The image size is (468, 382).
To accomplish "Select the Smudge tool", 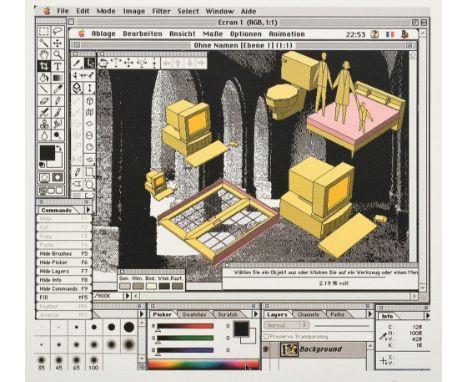I will point(58,124).
